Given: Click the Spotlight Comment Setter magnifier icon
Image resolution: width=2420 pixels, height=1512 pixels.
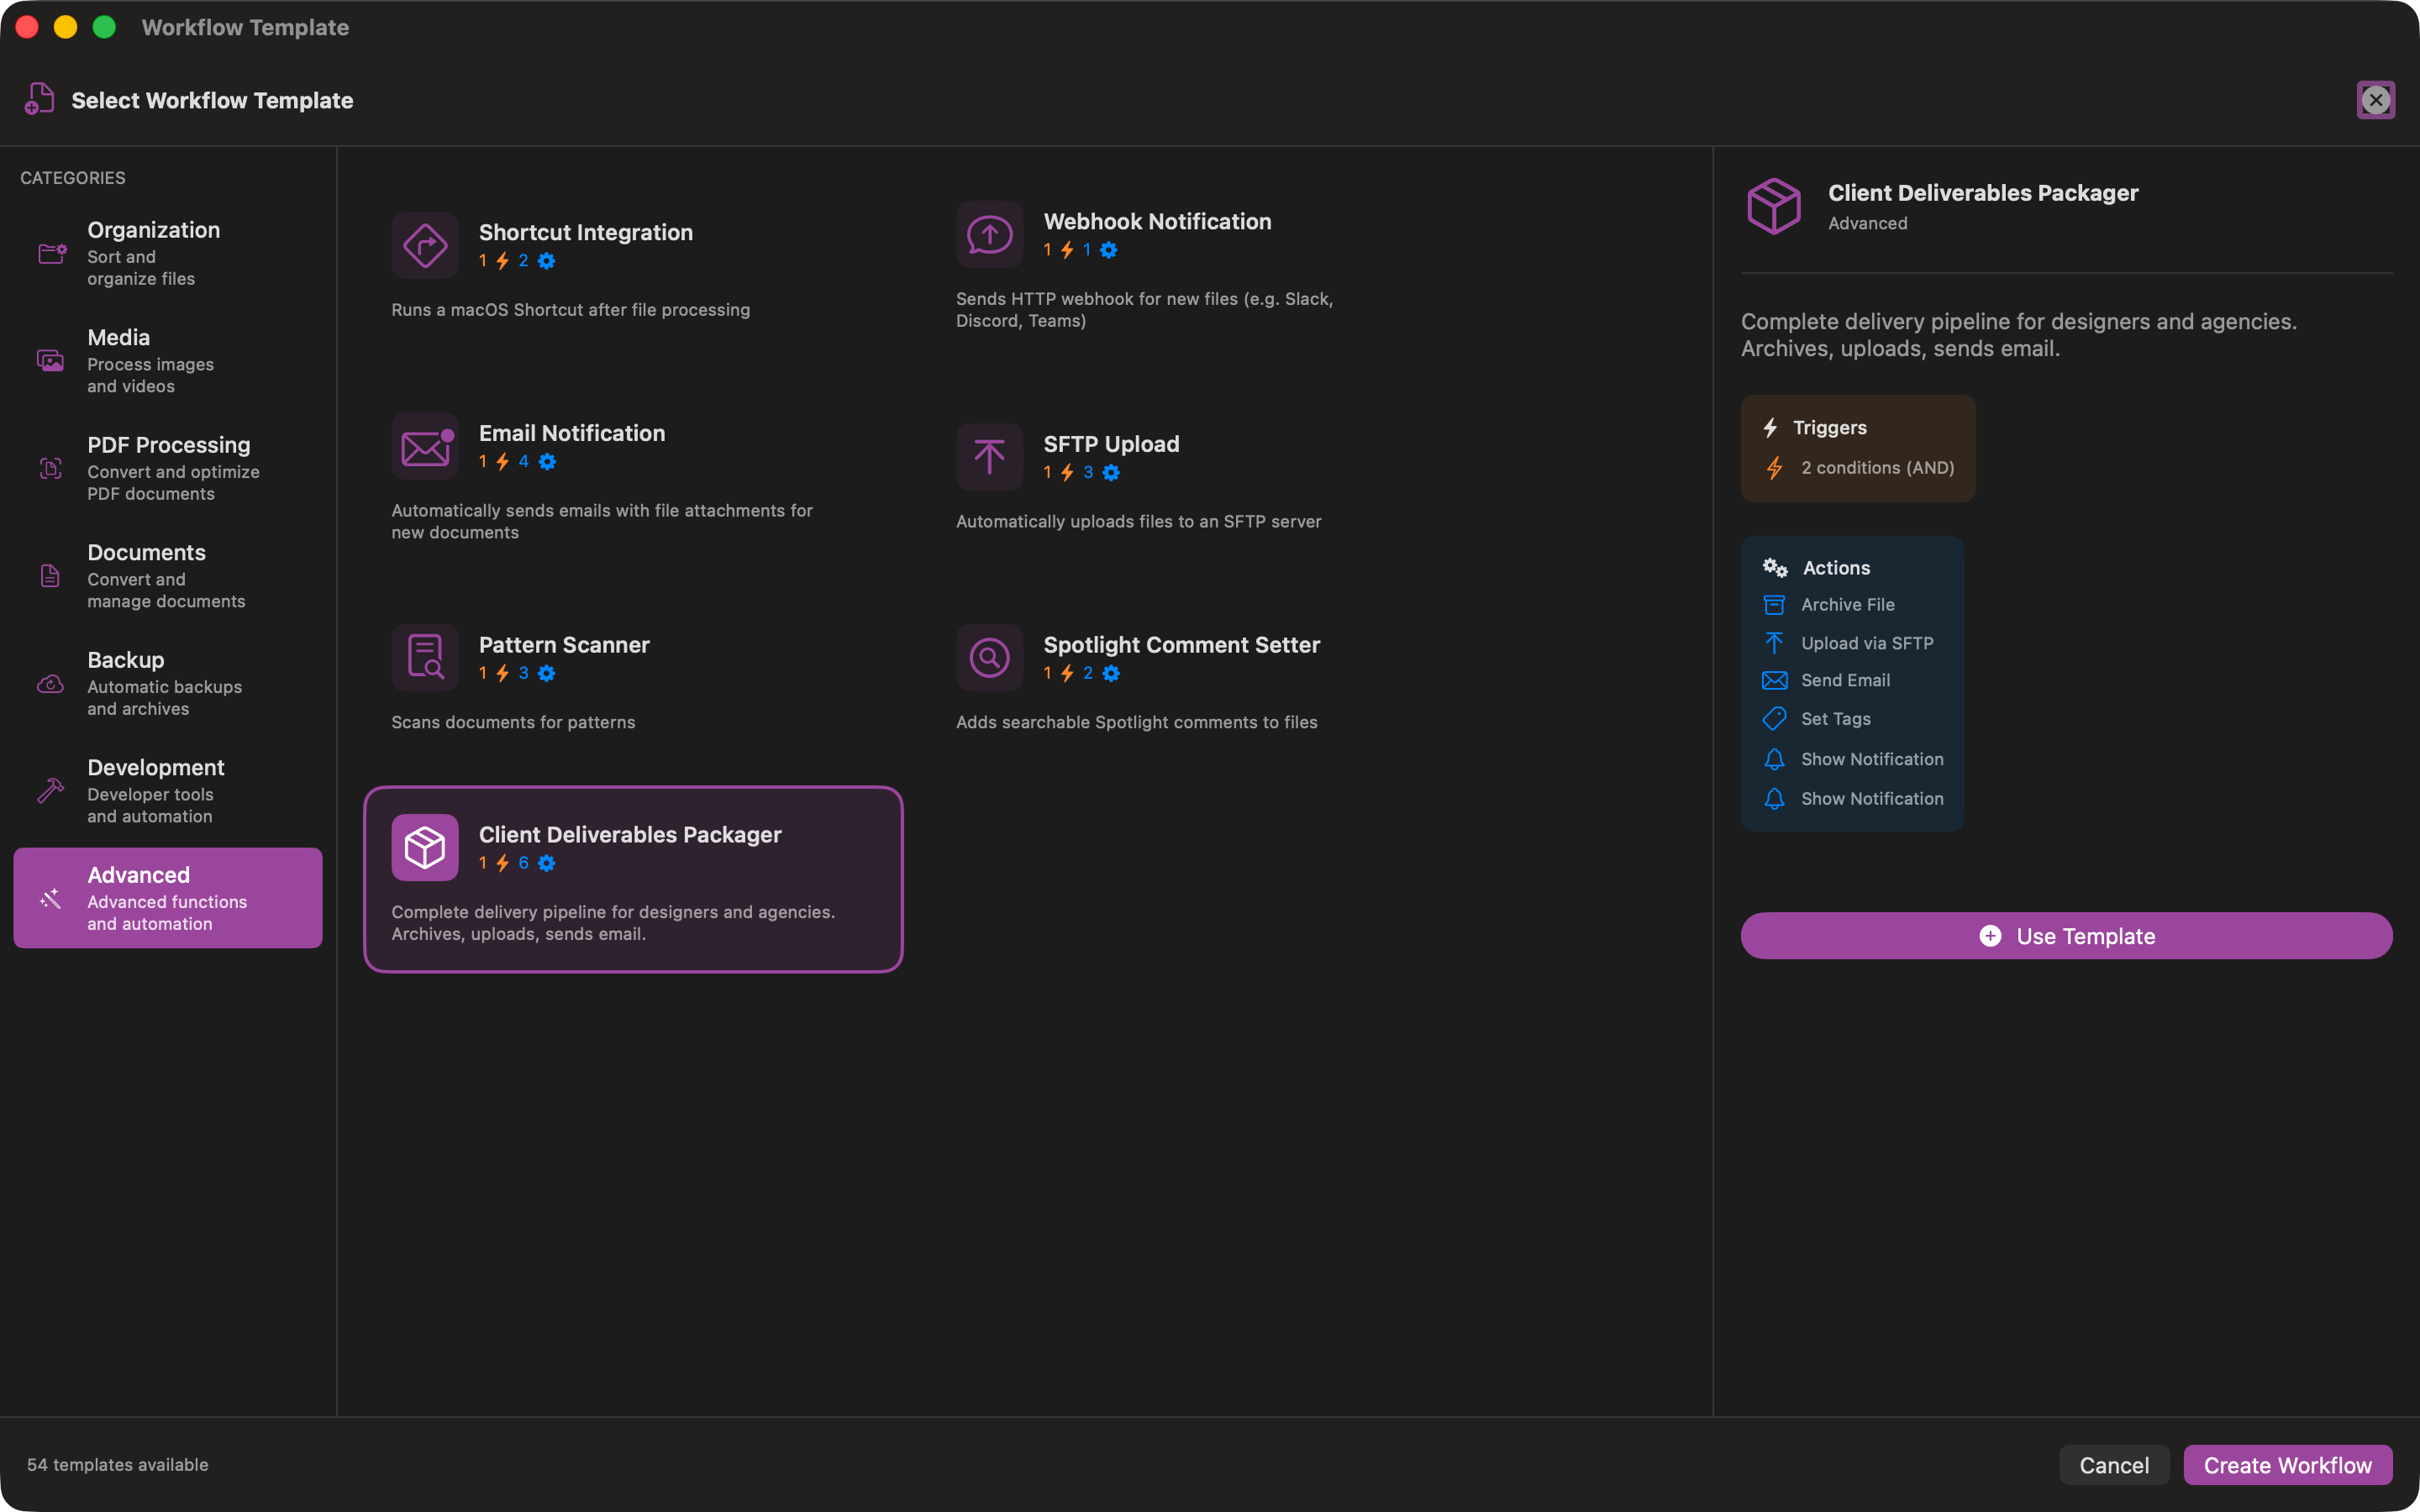Looking at the screenshot, I should [989, 658].
